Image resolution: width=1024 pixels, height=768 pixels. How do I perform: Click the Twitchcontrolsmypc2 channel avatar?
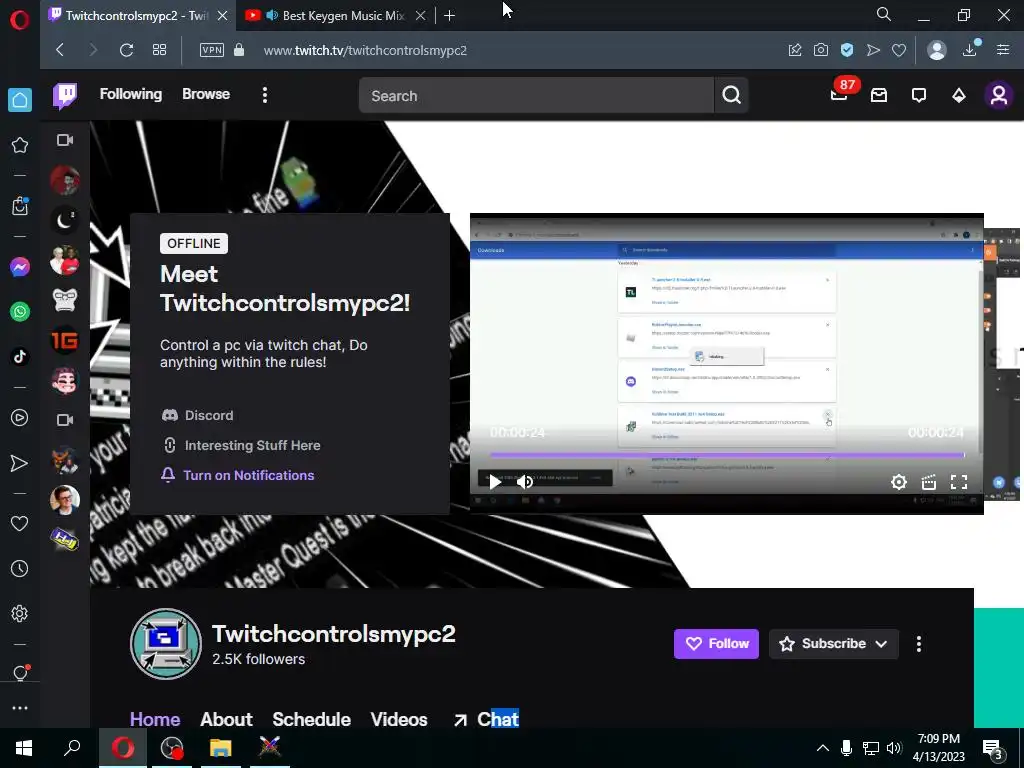[166, 644]
